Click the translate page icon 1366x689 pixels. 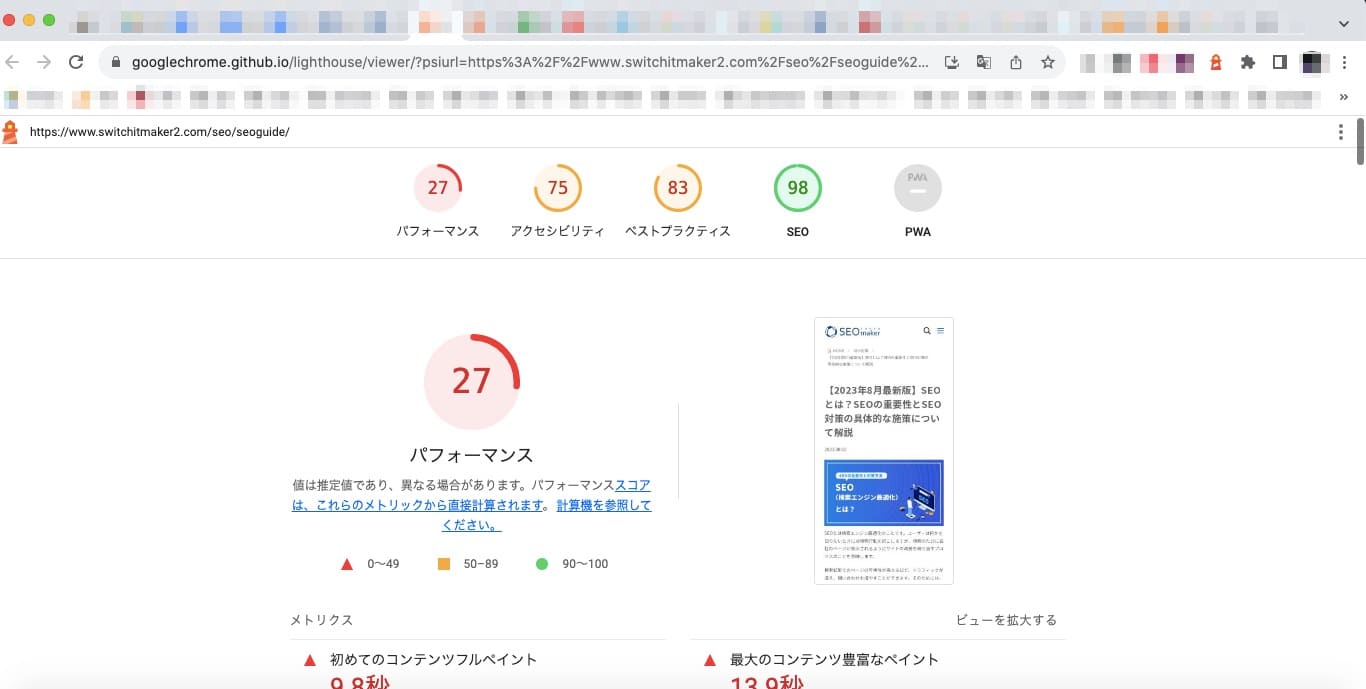[983, 62]
